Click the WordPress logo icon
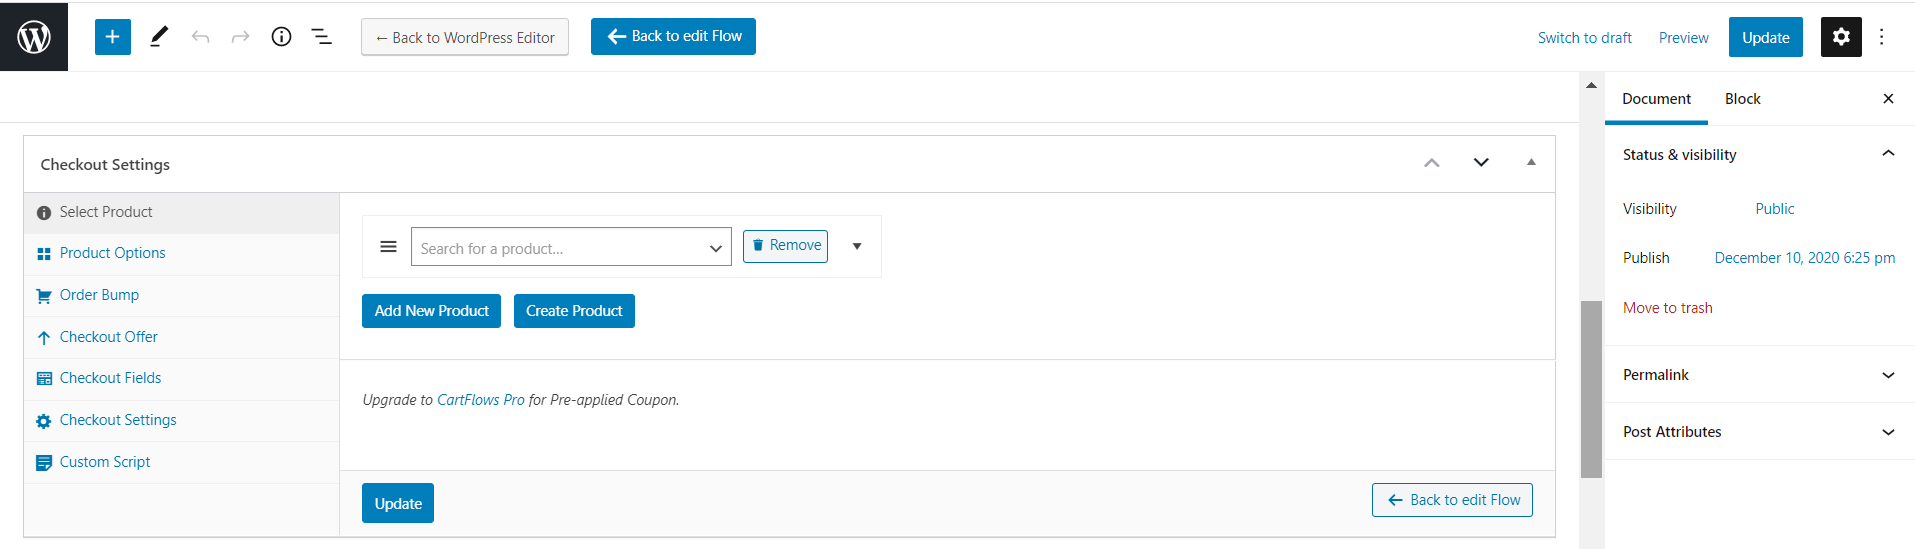This screenshot has width=1915, height=549. pyautogui.click(x=34, y=37)
